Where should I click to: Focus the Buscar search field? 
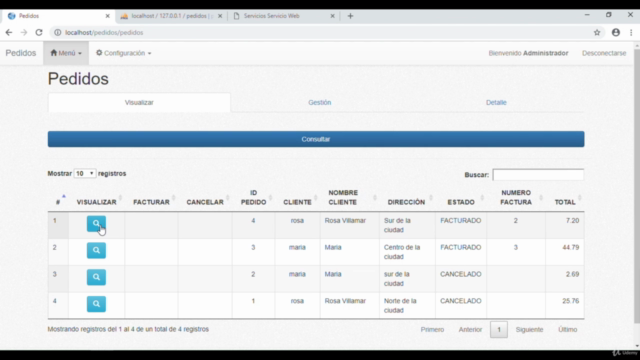click(538, 175)
